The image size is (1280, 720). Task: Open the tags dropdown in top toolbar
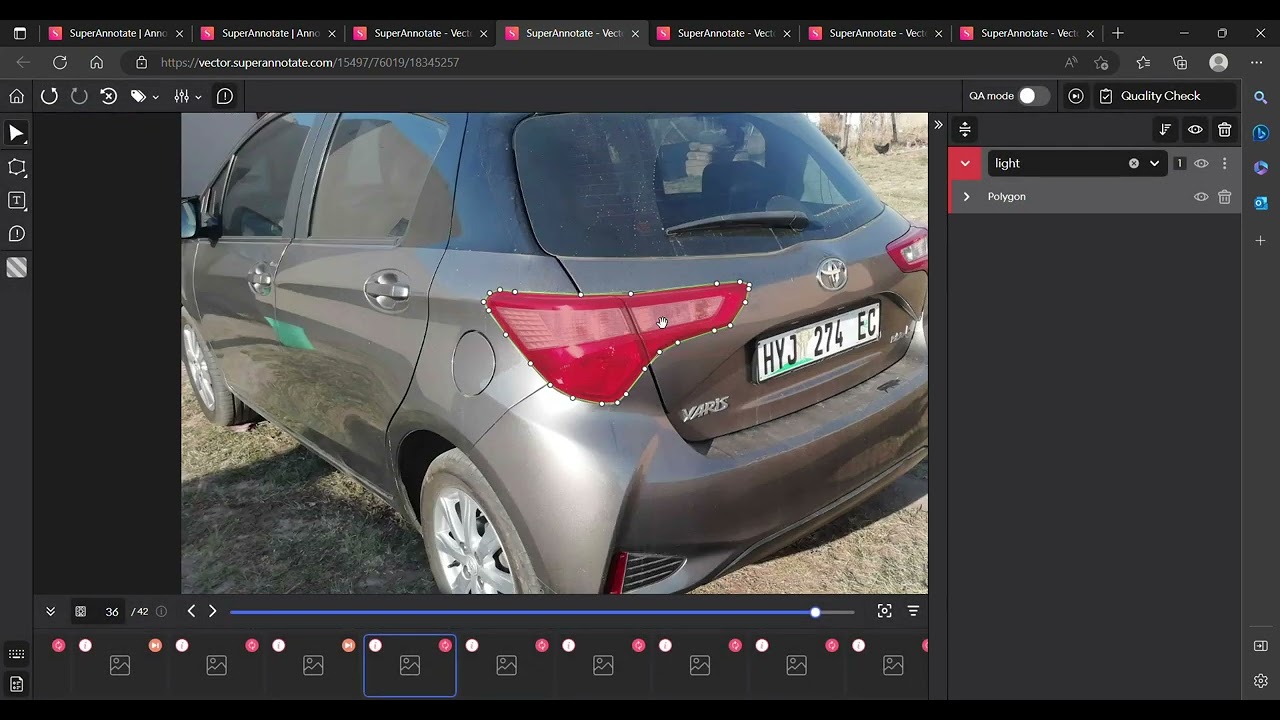click(144, 96)
